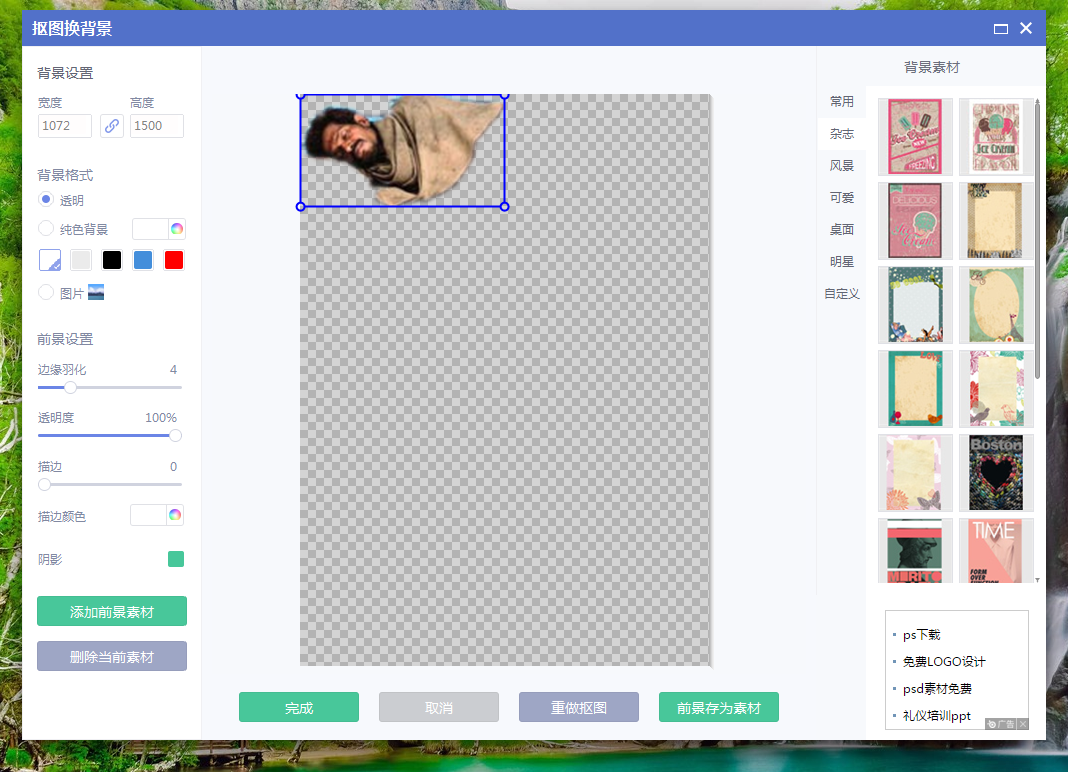Click the 描边 slider handle

click(44, 484)
